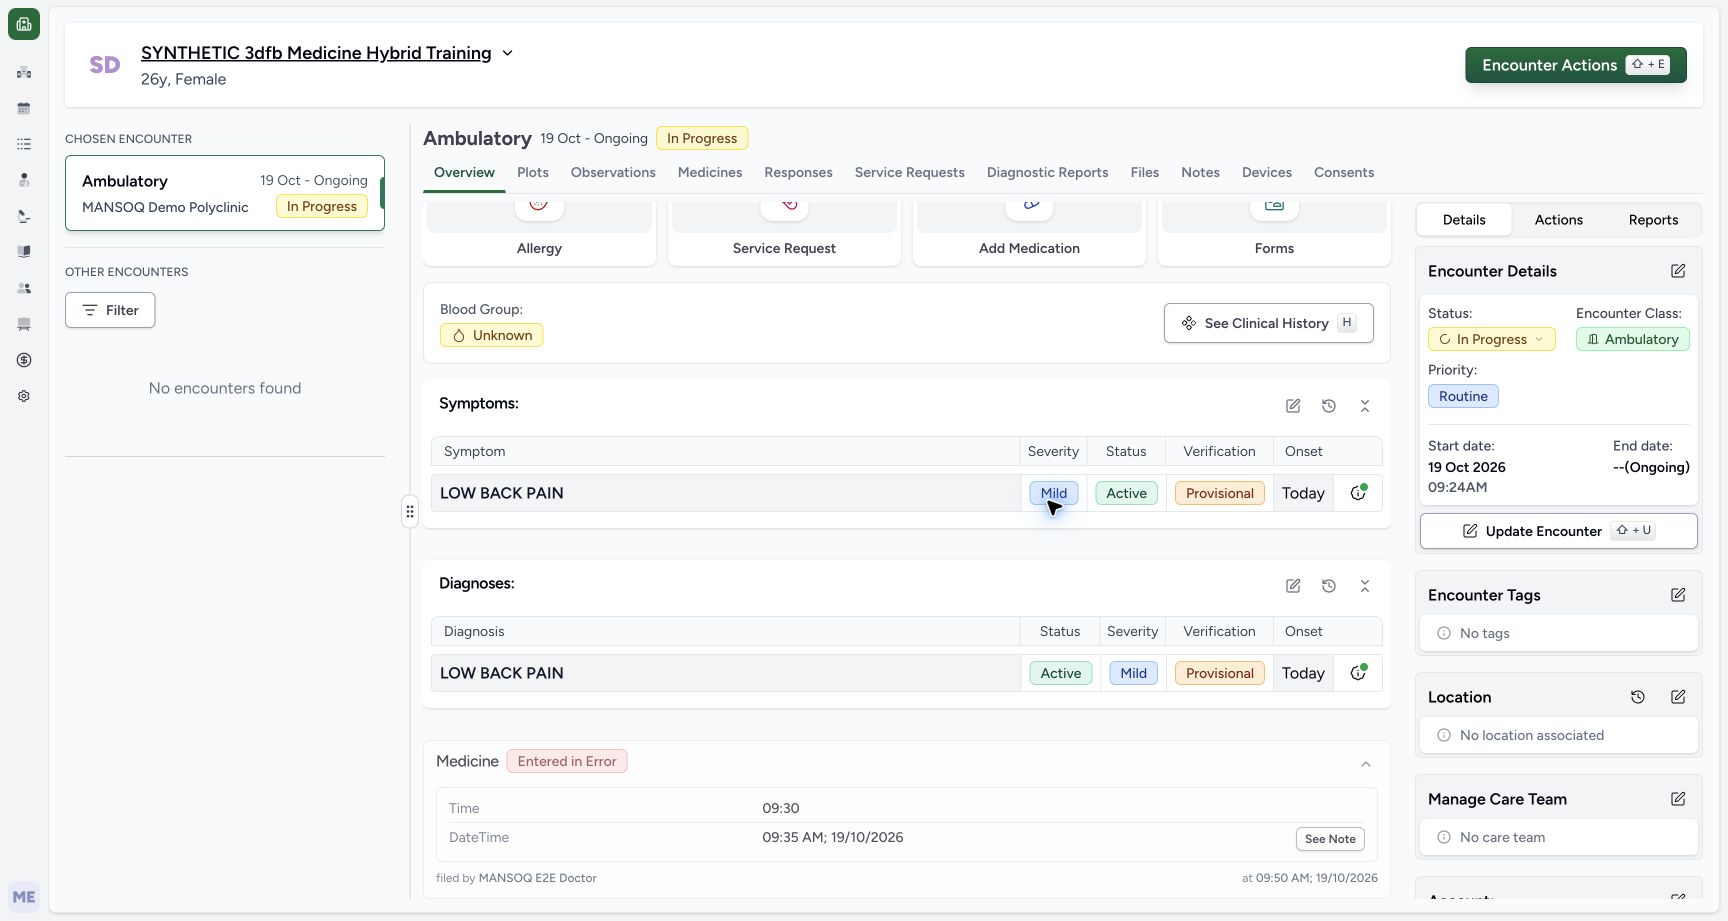The width and height of the screenshot is (1728, 921).
Task: Open the patient person sidebar icon
Action: 24,180
